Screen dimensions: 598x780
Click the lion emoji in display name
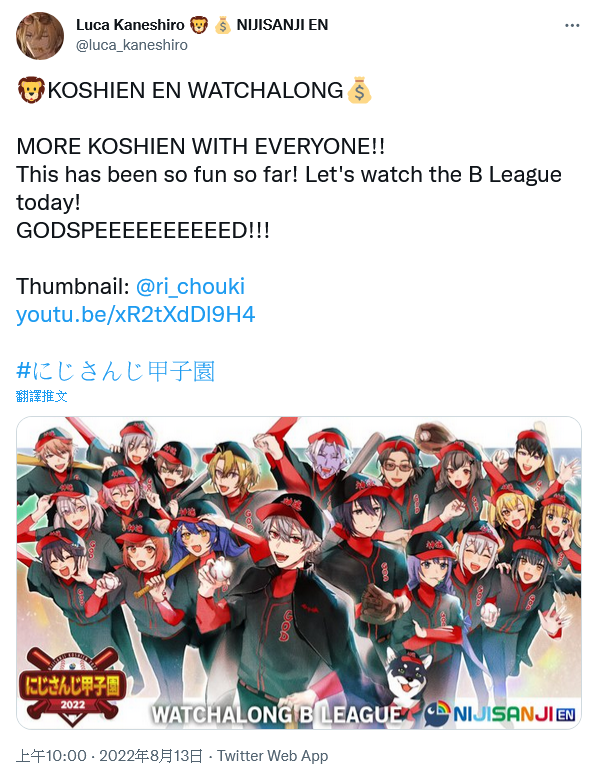(x=199, y=25)
